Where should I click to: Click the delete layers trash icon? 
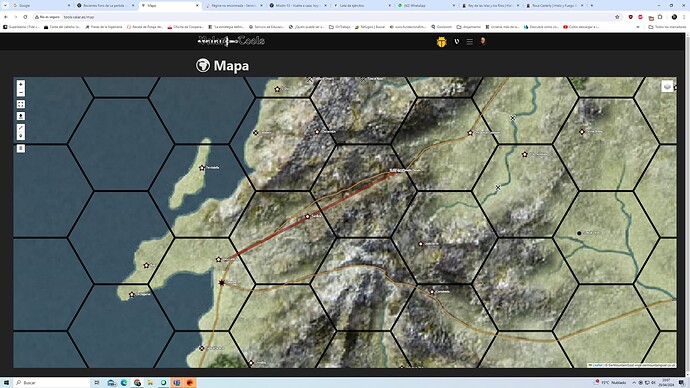point(21,148)
